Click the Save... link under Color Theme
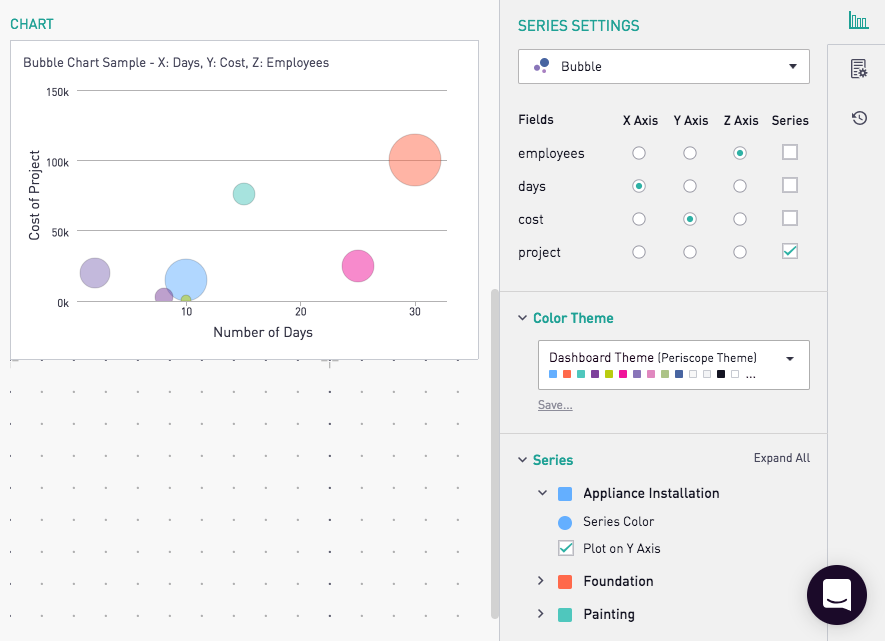Screen dimensions: 885x641 [x=554, y=404]
